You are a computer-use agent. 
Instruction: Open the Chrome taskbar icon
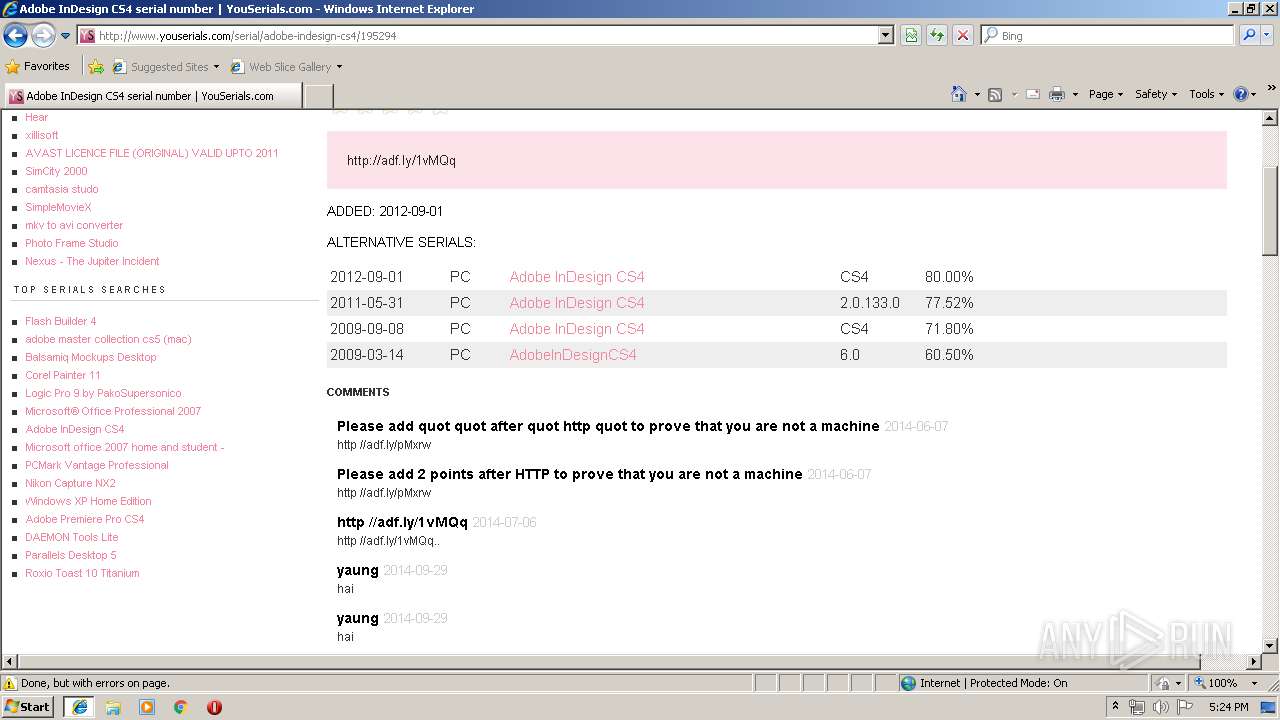(x=180, y=707)
